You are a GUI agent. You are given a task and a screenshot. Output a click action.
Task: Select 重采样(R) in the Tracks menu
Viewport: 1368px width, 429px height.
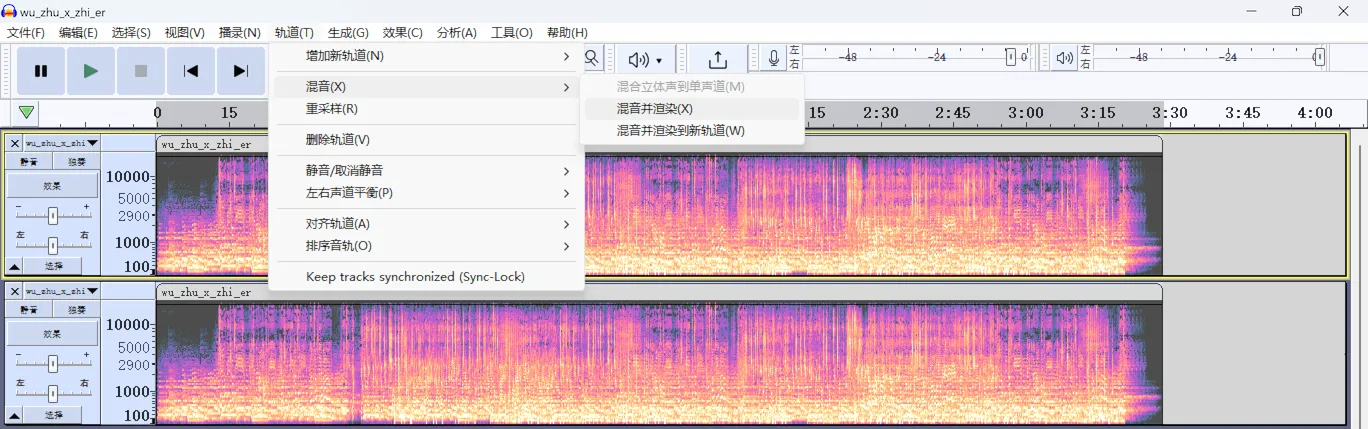coord(331,108)
